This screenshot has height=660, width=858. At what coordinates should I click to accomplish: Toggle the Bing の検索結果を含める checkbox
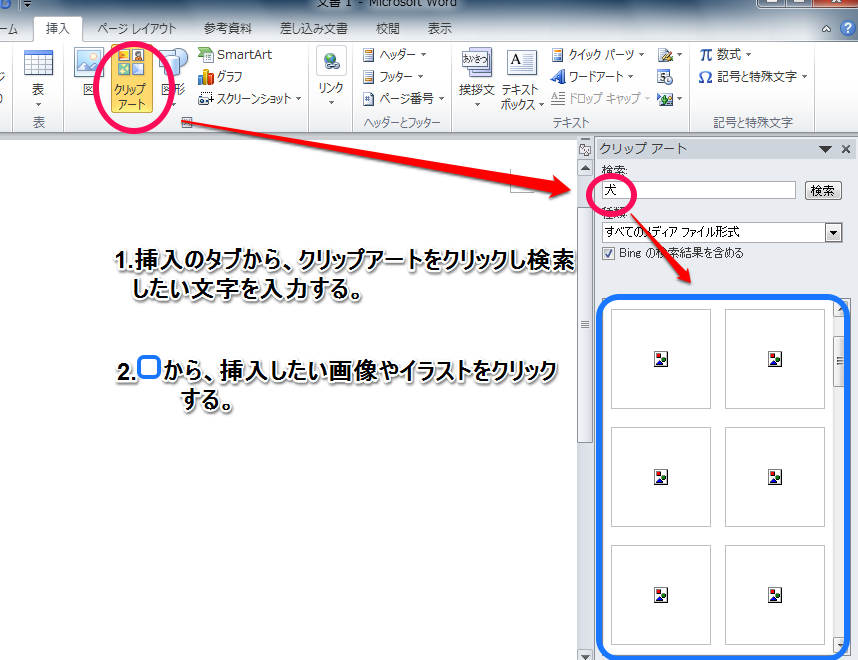click(608, 253)
